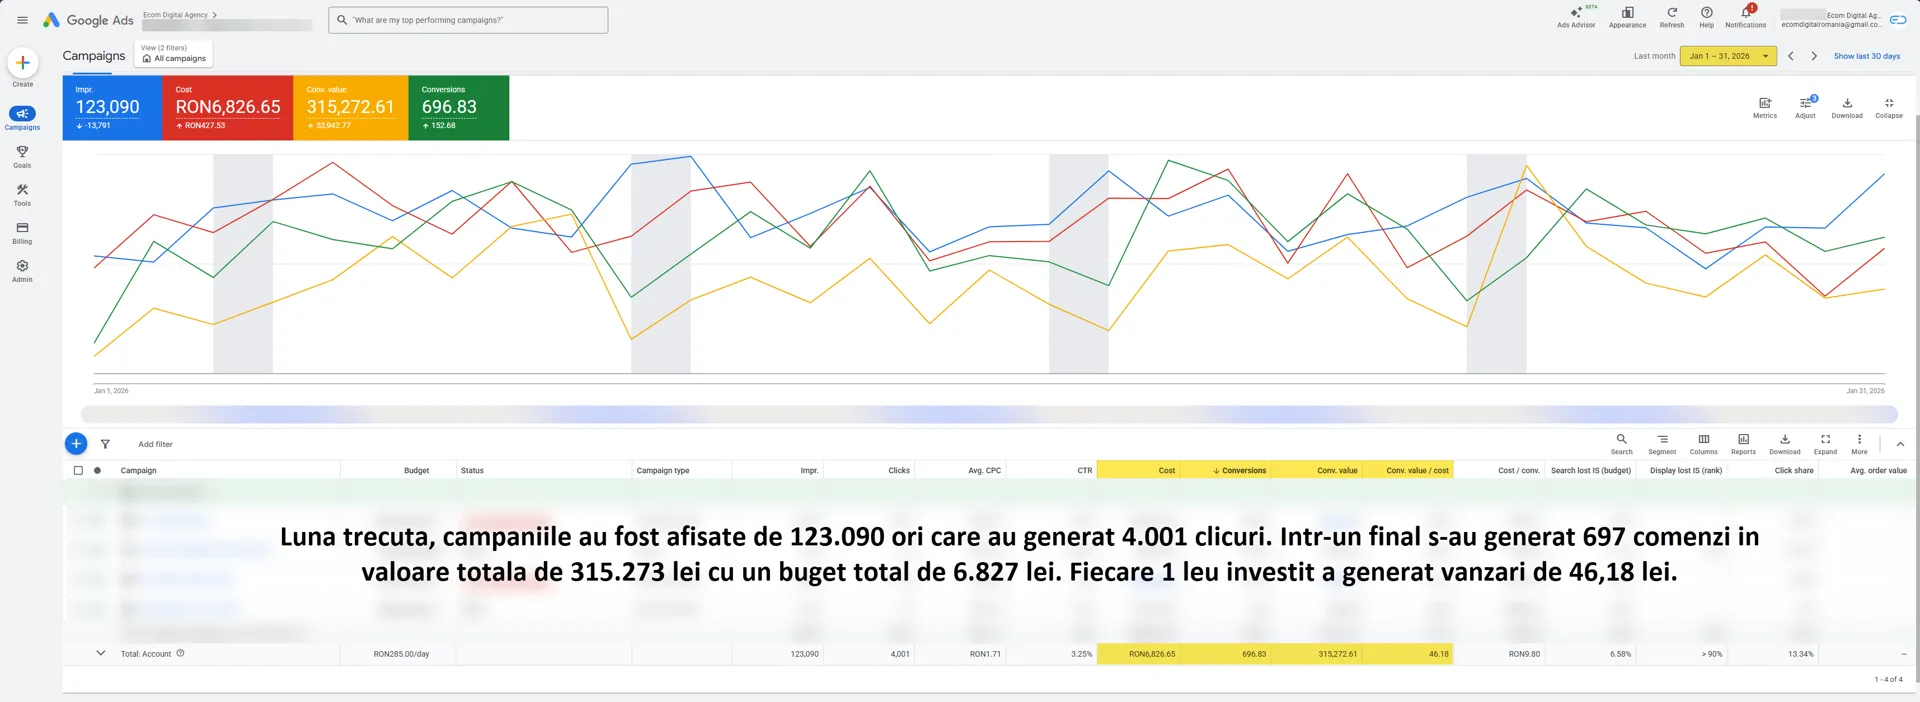
Task: Open the Notifications bell
Action: [1745, 13]
